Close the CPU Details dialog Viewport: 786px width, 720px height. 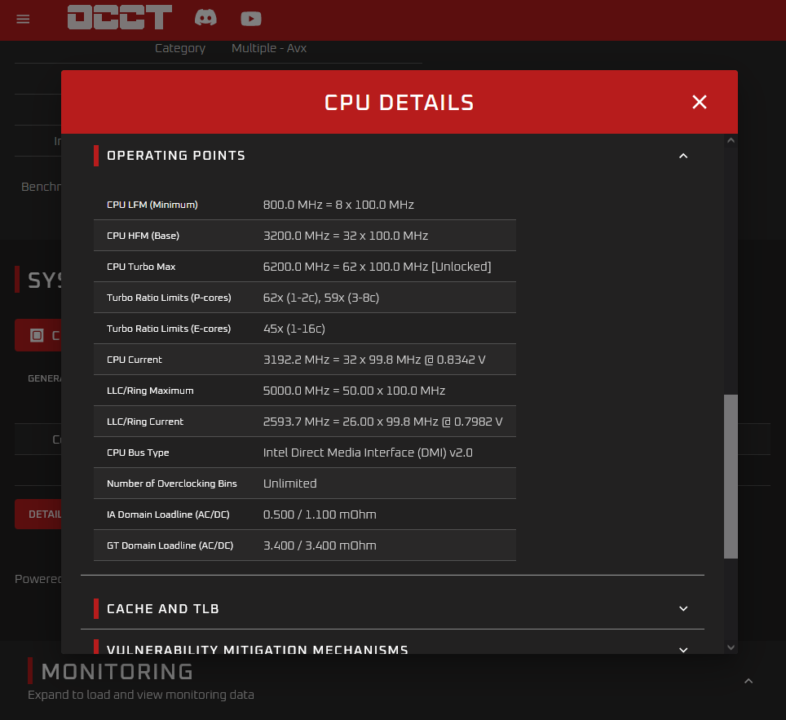point(699,102)
